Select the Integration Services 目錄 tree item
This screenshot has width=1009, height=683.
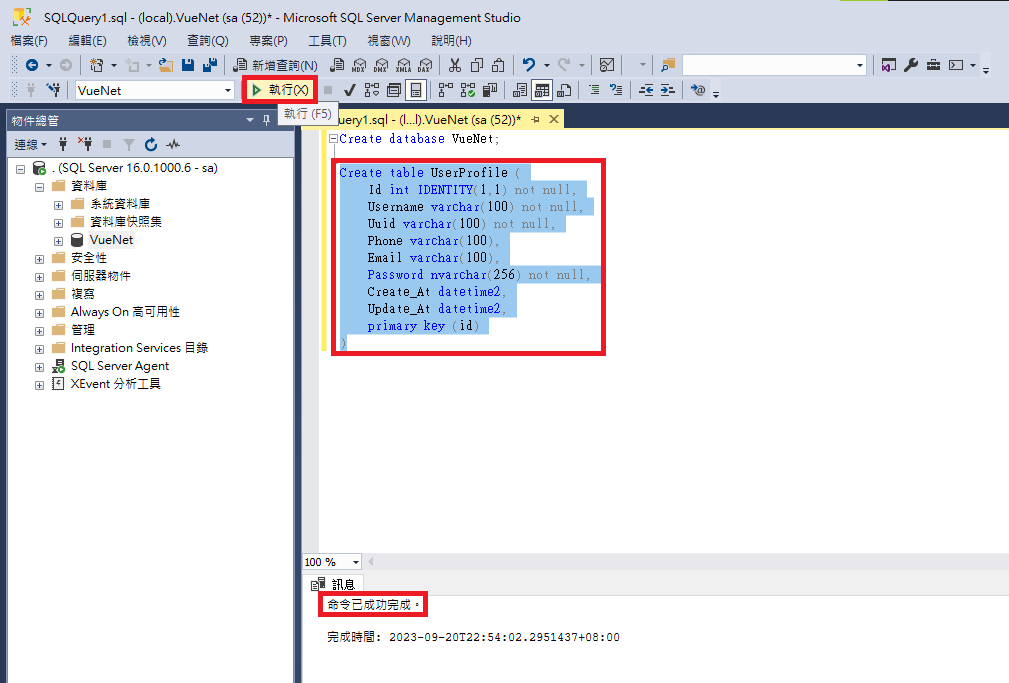(139, 348)
